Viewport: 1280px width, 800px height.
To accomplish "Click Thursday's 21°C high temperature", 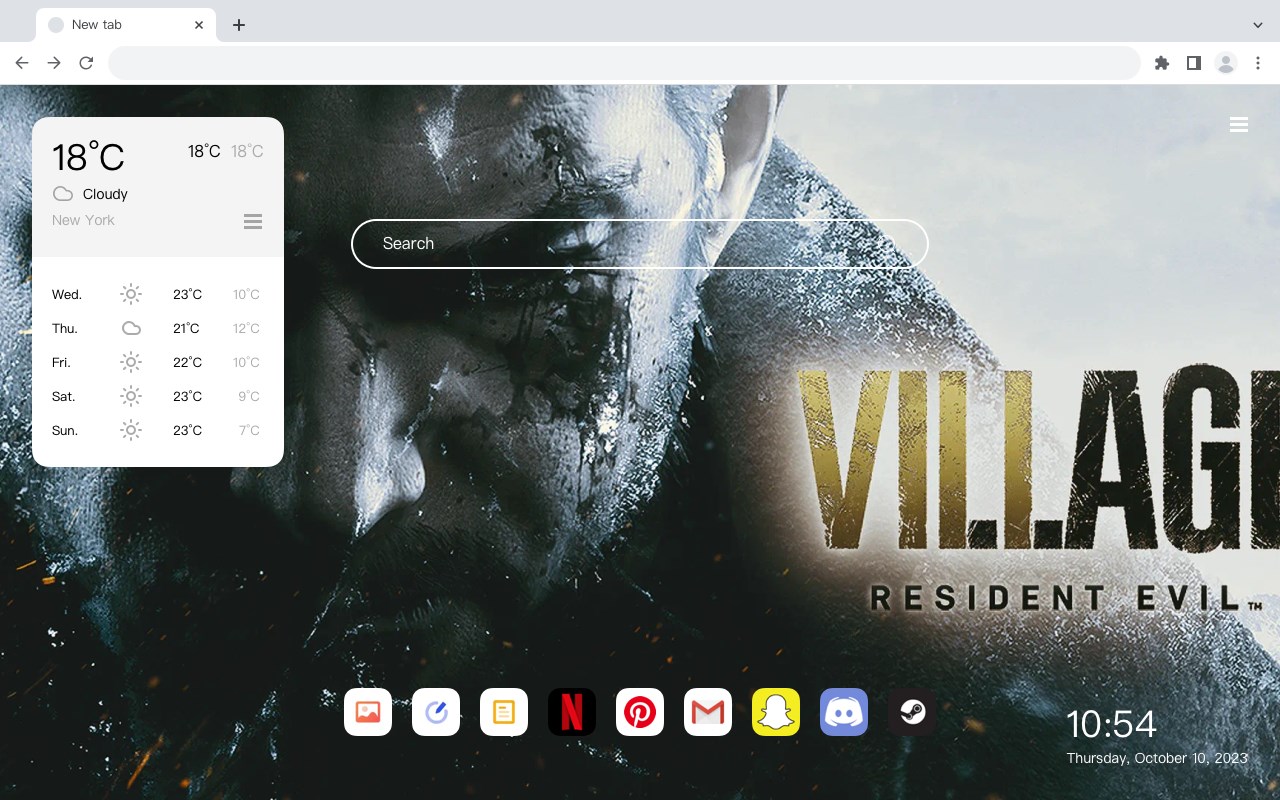I will coord(186,328).
